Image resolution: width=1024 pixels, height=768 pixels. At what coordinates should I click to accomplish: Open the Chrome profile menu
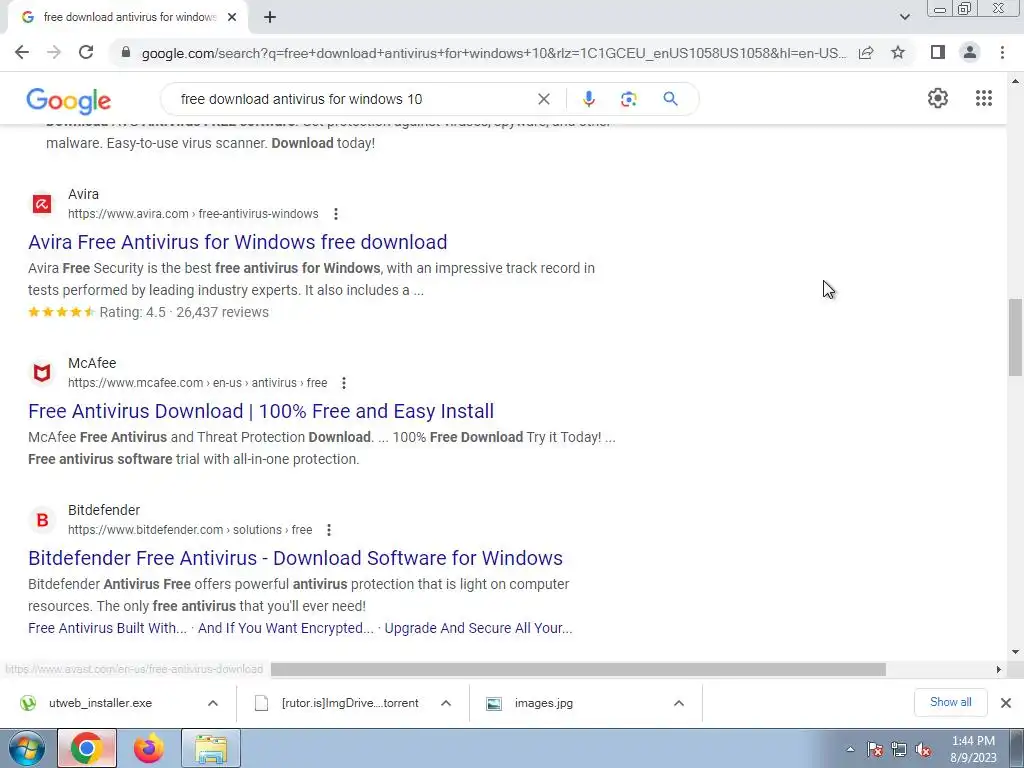point(970,52)
